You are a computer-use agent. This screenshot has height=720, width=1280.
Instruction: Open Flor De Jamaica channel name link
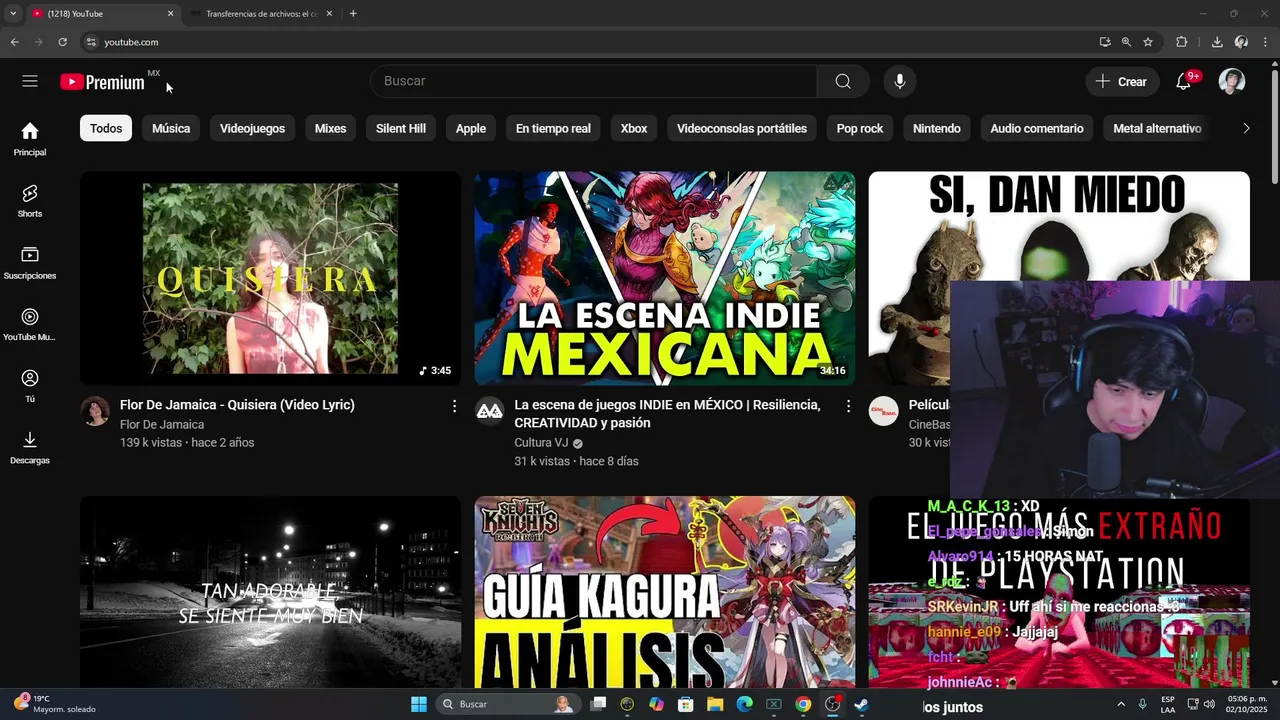pos(162,424)
